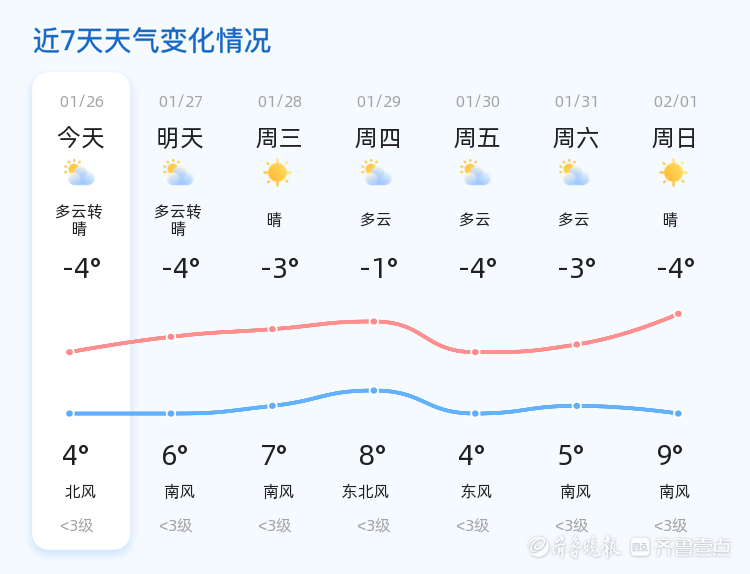
Task: Click the sunny icon for 周三
Action: coord(277,173)
